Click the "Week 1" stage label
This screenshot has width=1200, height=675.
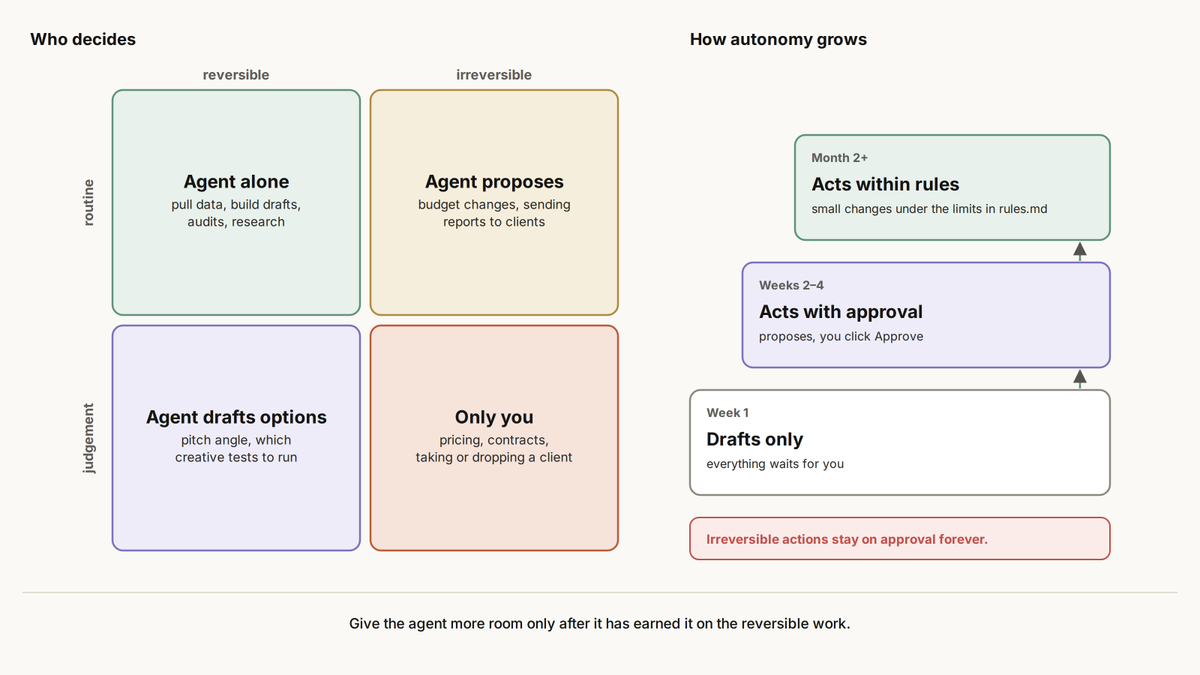(x=727, y=413)
